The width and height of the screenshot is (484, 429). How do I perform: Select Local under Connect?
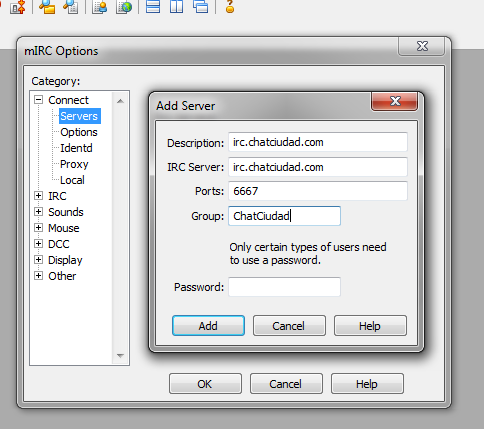click(72, 180)
